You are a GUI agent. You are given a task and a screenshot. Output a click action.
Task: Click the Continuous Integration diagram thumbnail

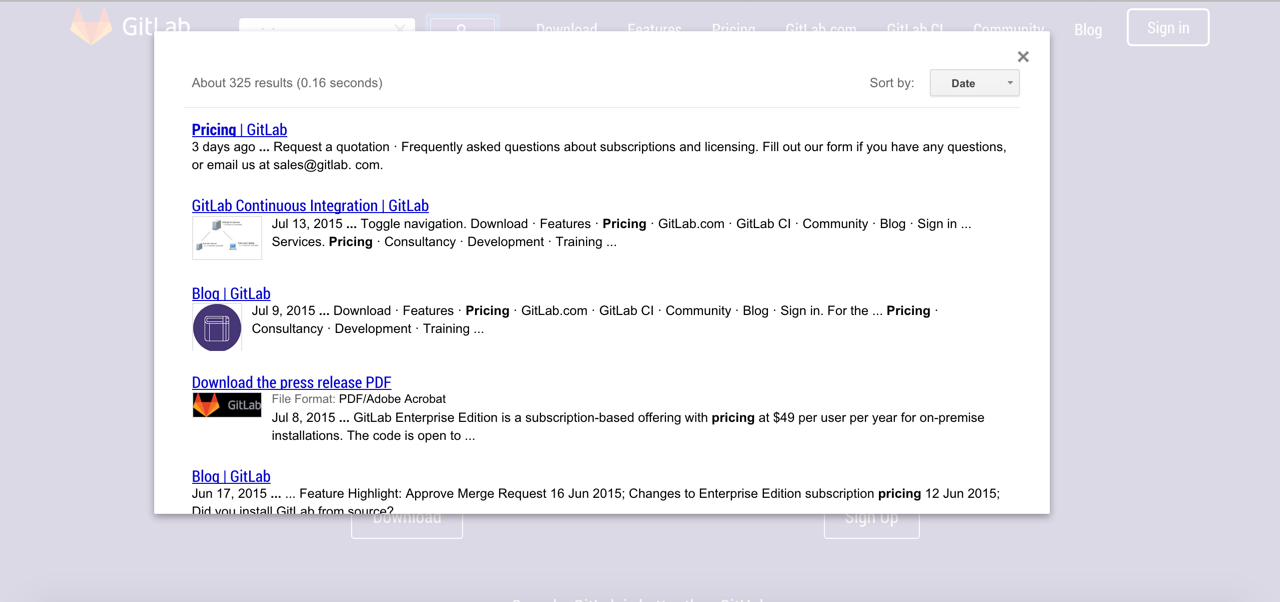click(x=227, y=238)
